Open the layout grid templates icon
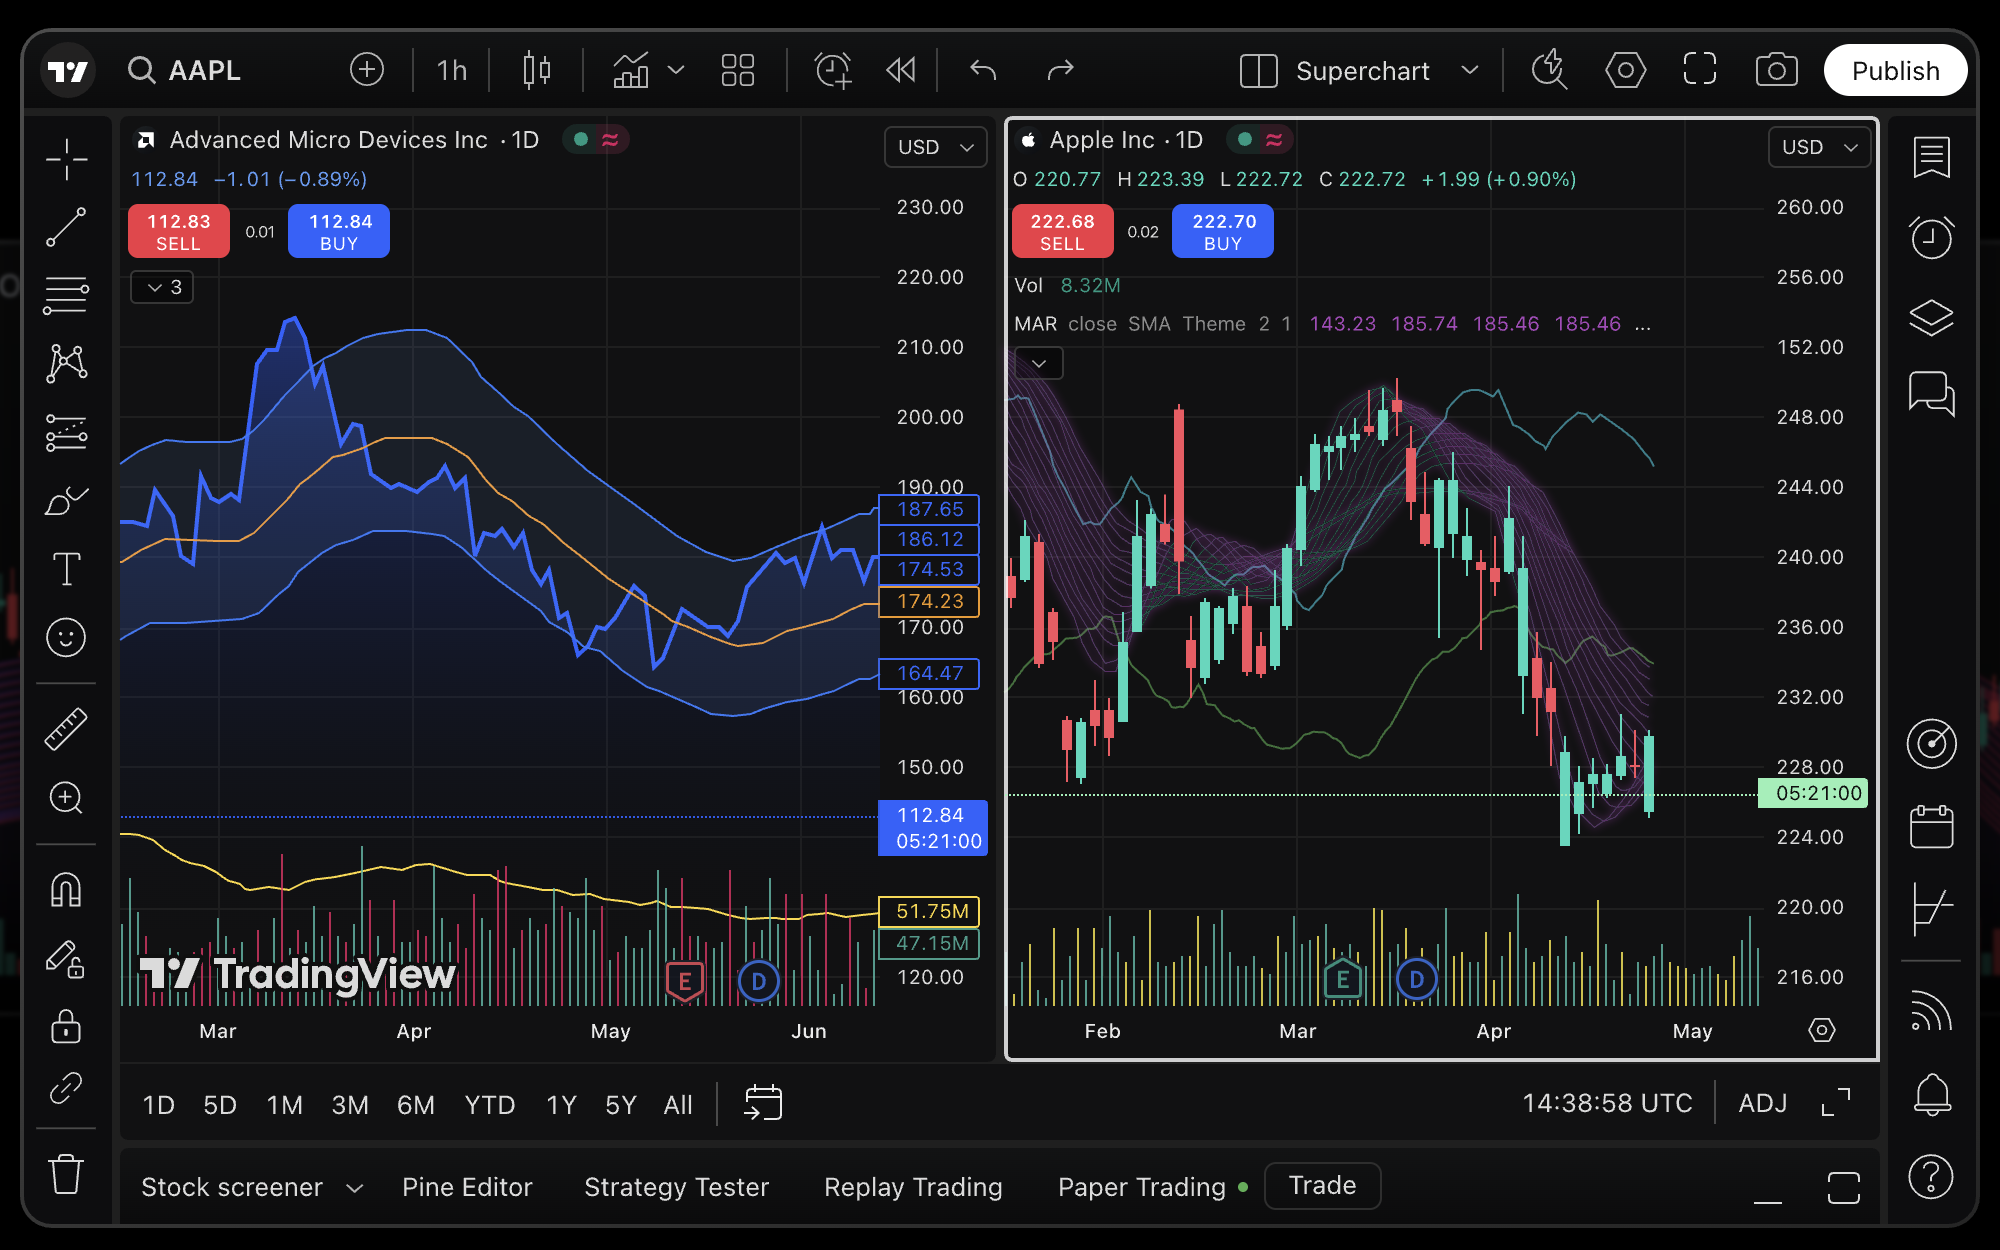This screenshot has height=1250, width=2000. click(737, 70)
